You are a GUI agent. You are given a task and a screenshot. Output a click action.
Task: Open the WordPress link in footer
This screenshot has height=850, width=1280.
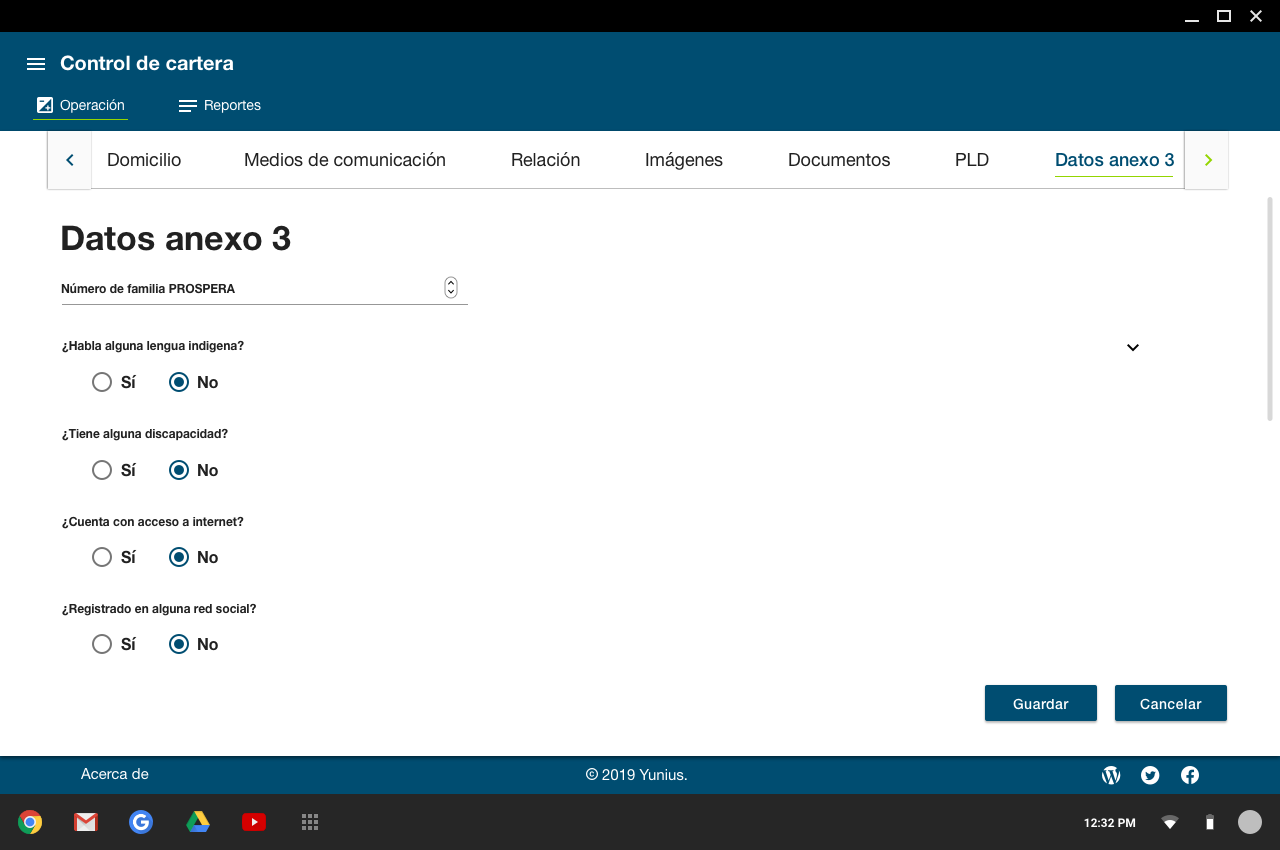1111,775
